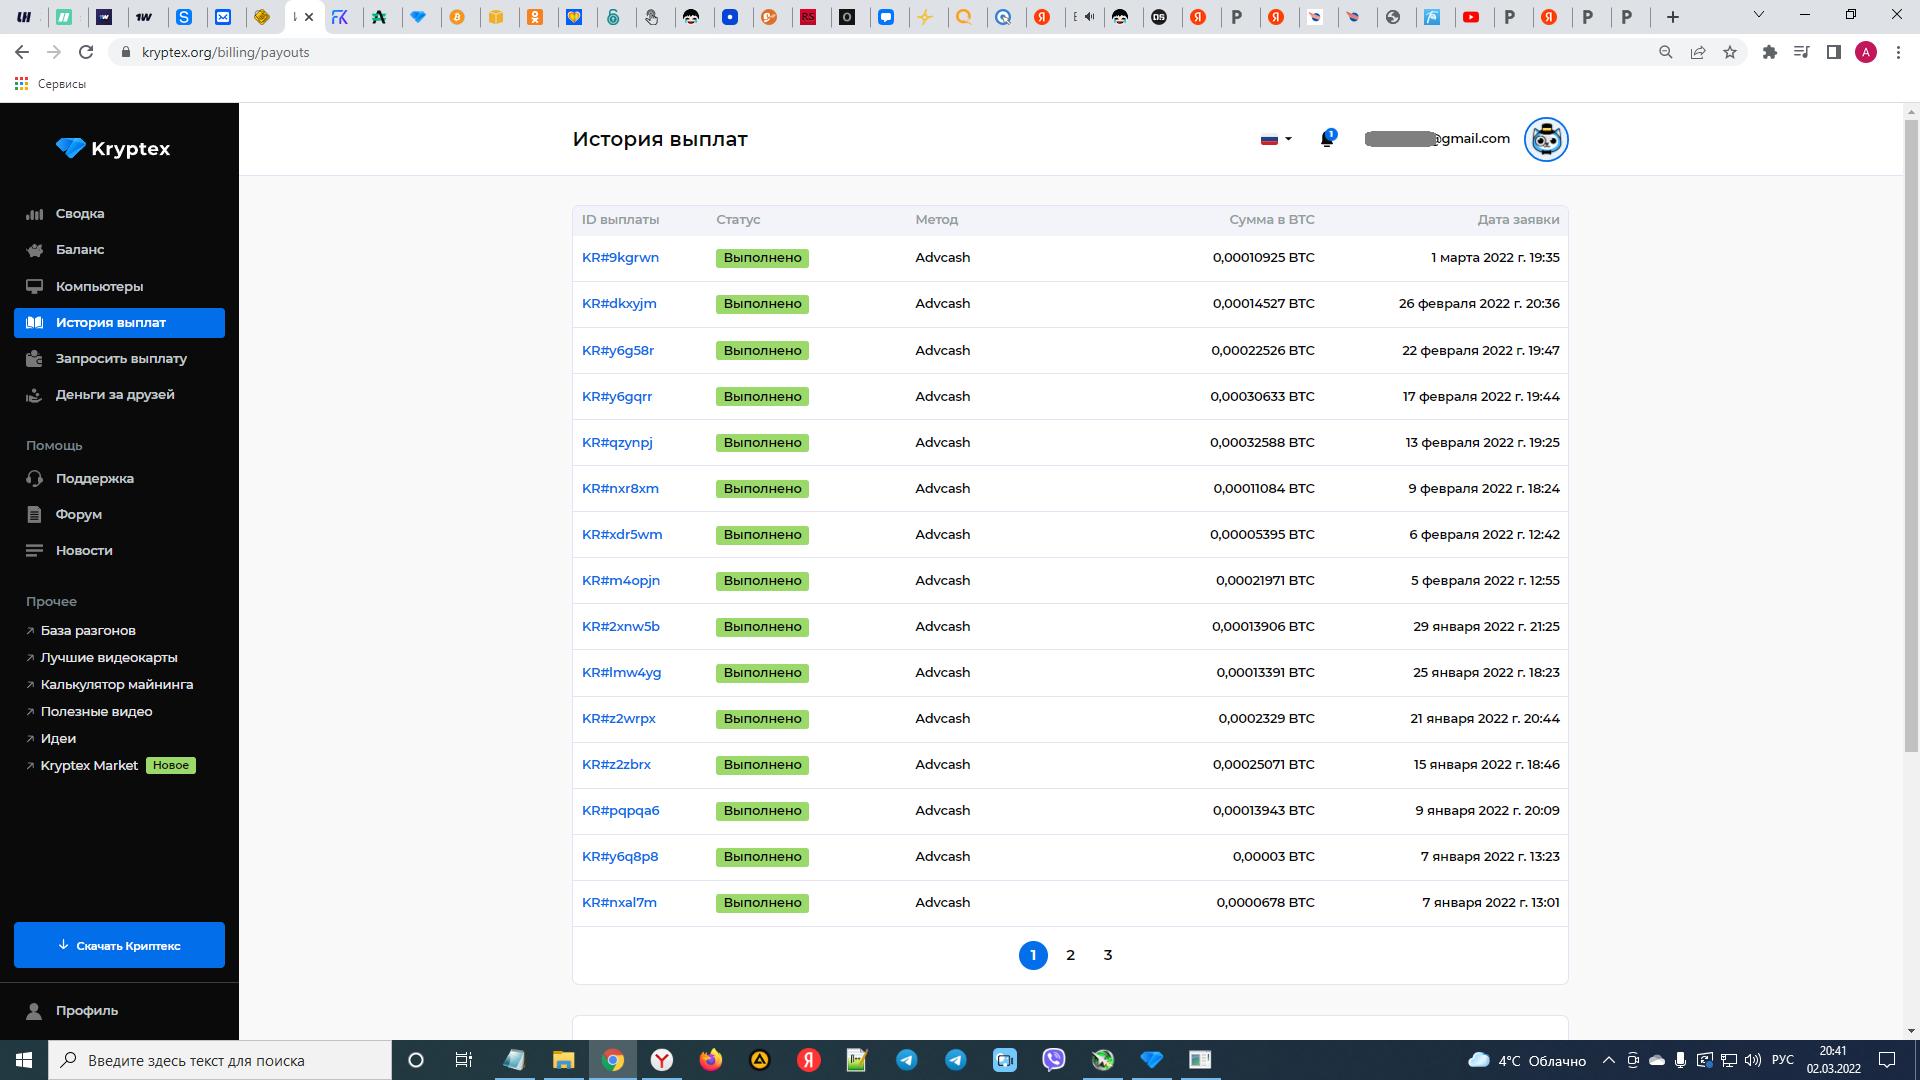This screenshot has height=1080, width=1920.
Task: Open Сервисы apps shortcut
Action: click(x=50, y=84)
